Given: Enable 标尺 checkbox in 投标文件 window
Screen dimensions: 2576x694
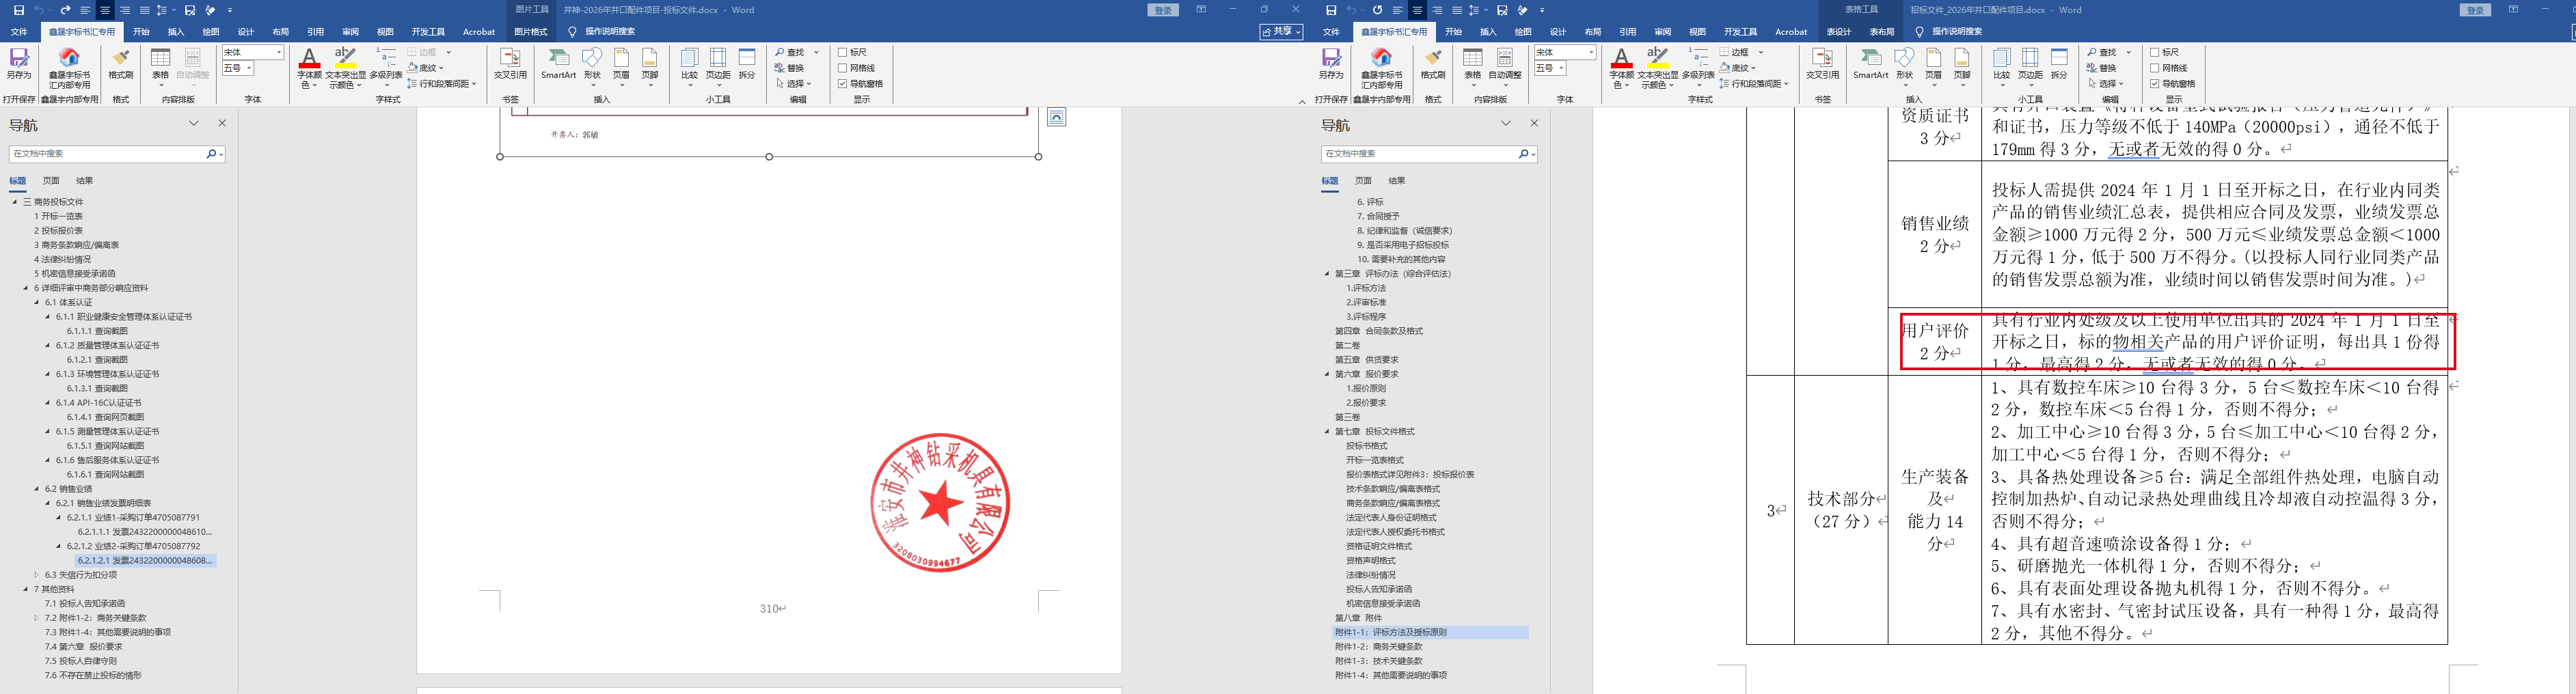Looking at the screenshot, I should point(843,52).
